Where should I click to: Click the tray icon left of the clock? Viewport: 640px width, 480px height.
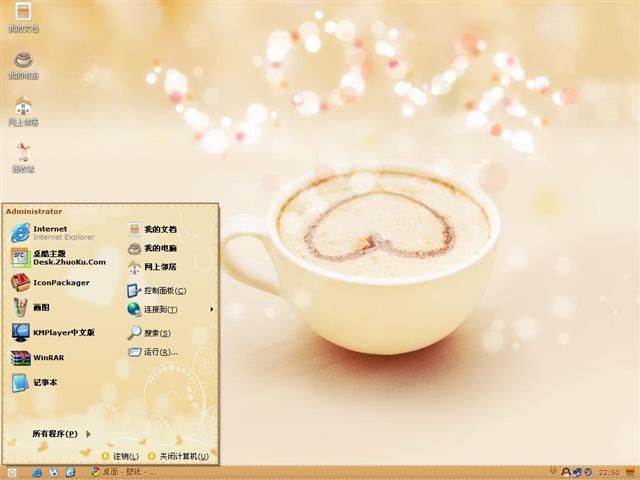click(x=588, y=472)
